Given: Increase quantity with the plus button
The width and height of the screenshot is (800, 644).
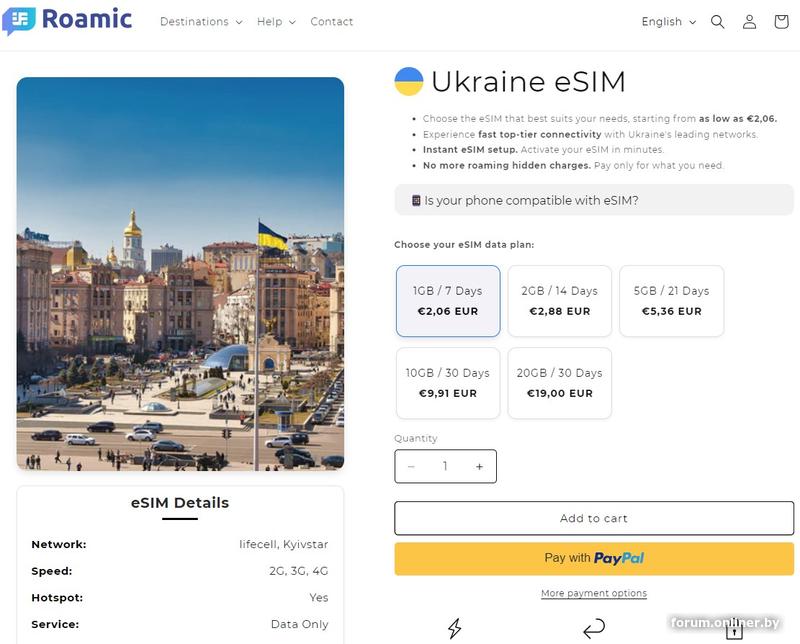Looking at the screenshot, I should click(479, 467).
